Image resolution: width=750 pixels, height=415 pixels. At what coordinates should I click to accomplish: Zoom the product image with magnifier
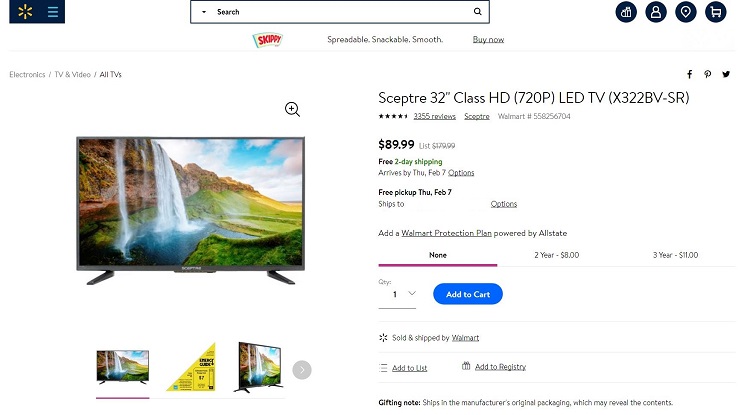pyautogui.click(x=292, y=109)
